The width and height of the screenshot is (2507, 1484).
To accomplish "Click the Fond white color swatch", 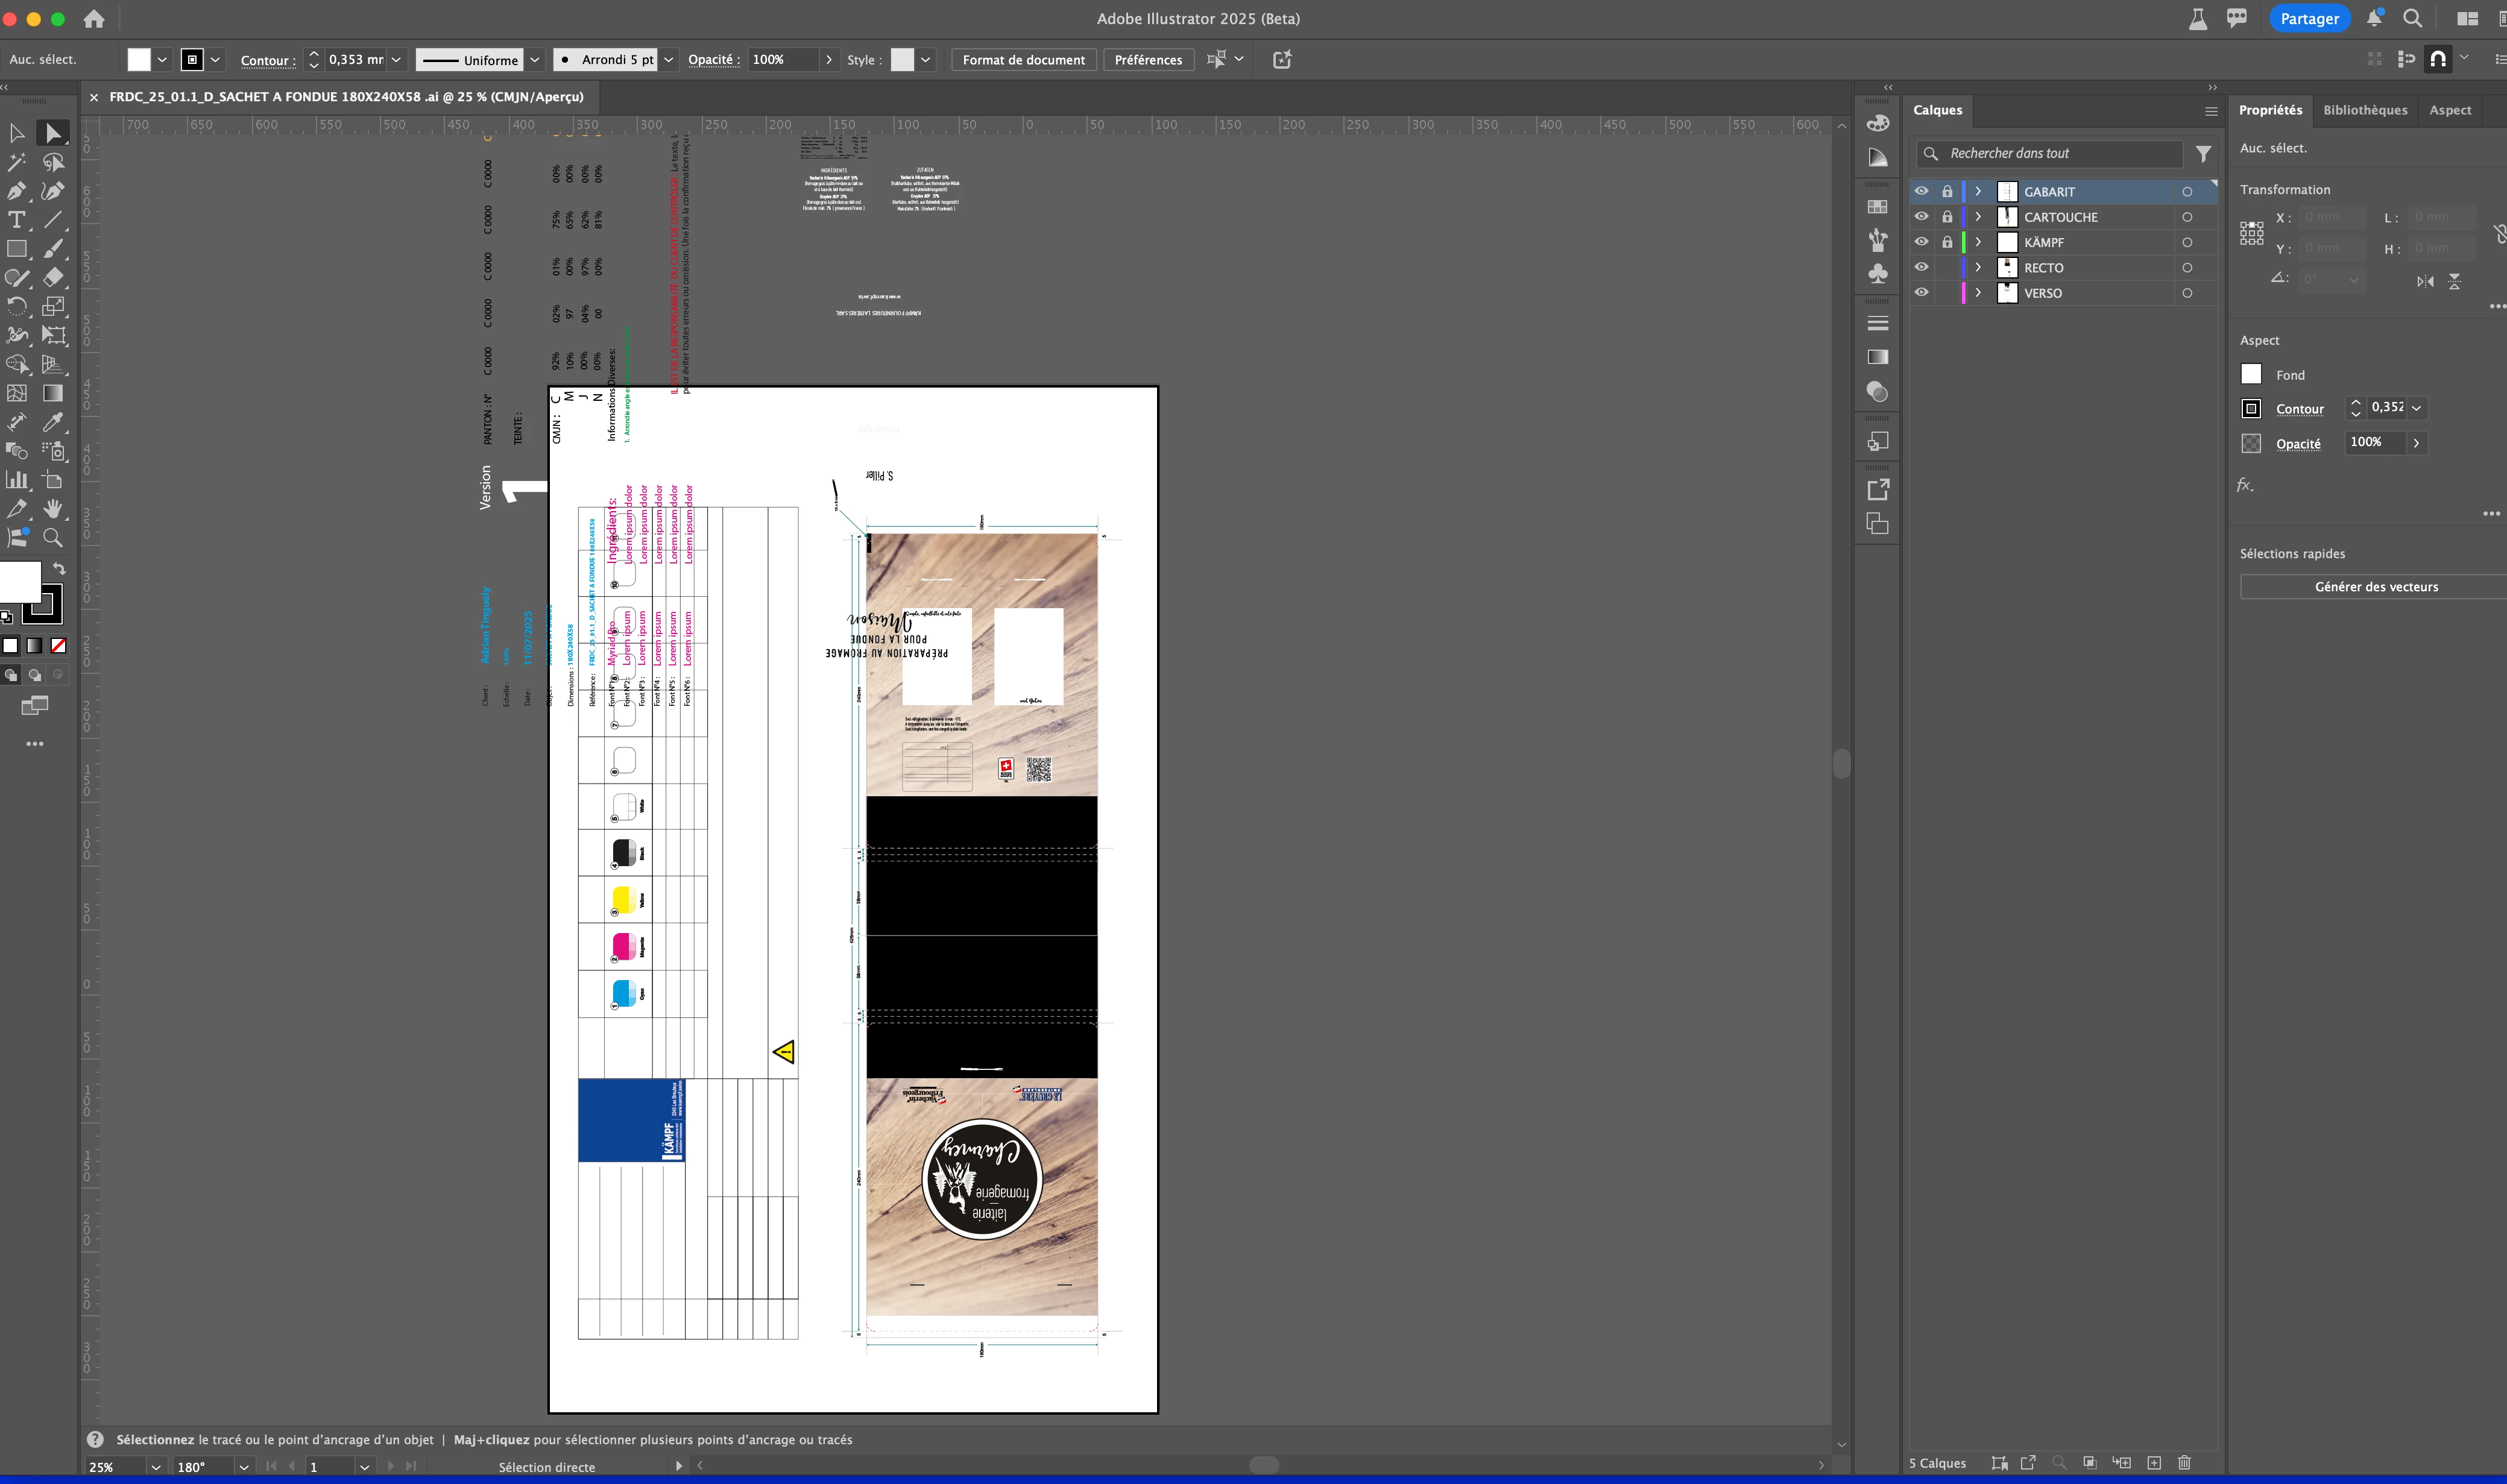I will (2251, 374).
